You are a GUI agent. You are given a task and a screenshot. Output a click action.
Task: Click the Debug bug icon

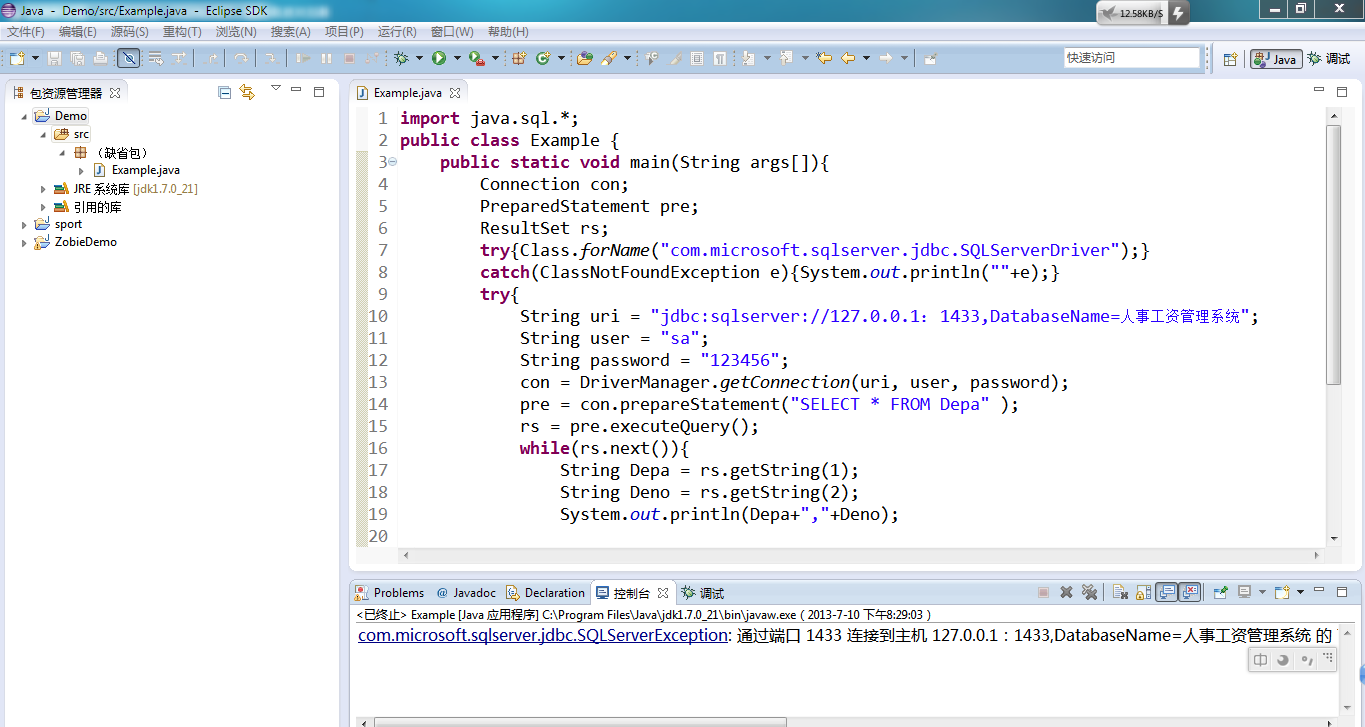click(401, 58)
